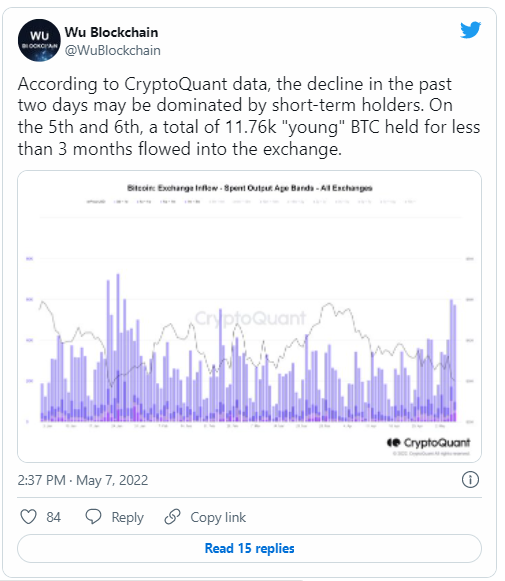Open the 2:37 PM May 7, 2022 timestamp
The width and height of the screenshot is (505, 581).
83,480
